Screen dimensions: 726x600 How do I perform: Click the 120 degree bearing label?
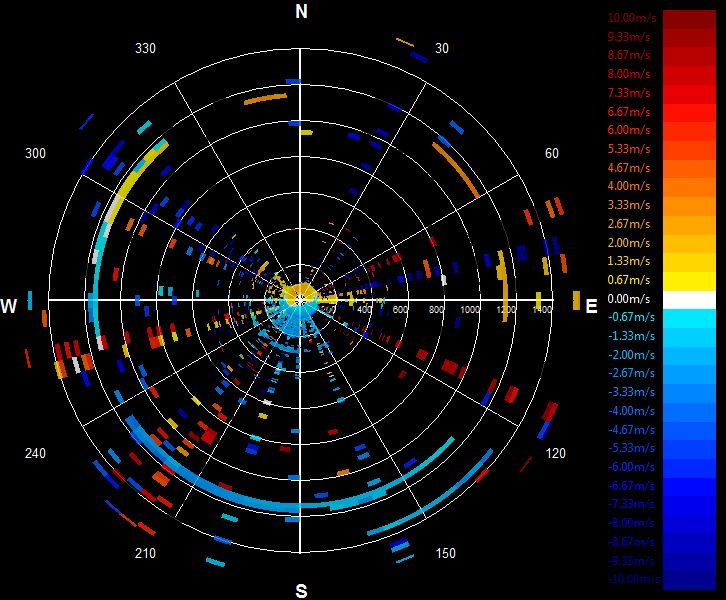[556, 453]
